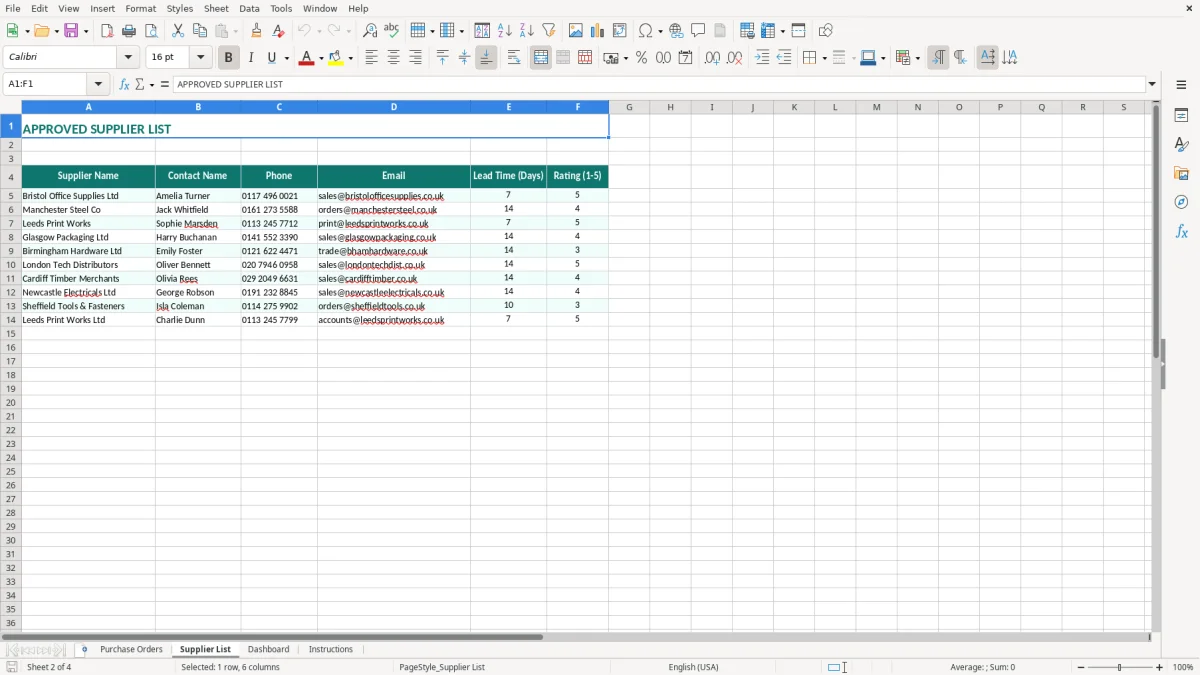Screen dimensions: 1200x675
Task: Click the Export as PDF icon
Action: (x=107, y=31)
